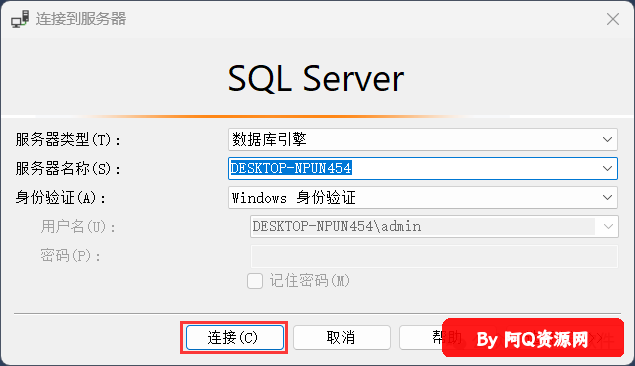This screenshot has height=366, width=635.
Task: Click the 身份验证(A) label
Action: point(61,198)
